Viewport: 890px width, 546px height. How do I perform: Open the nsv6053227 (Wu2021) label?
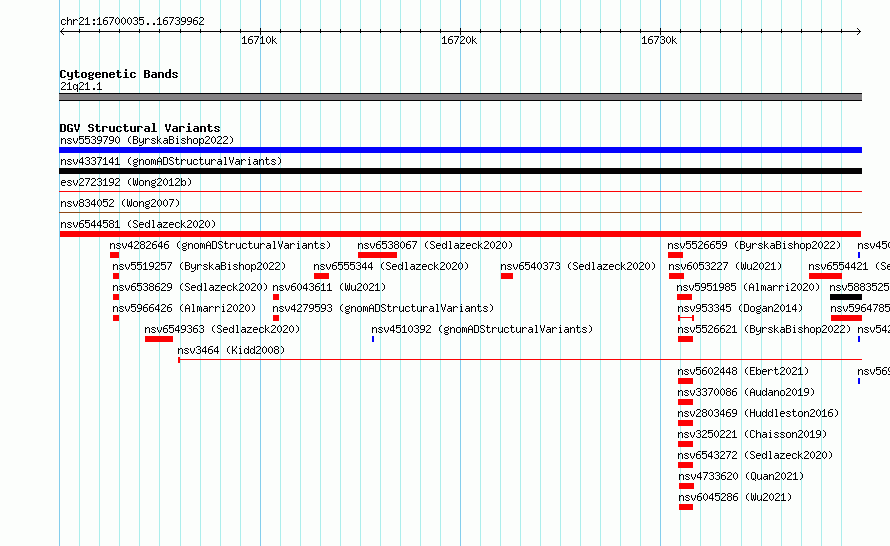click(x=725, y=266)
